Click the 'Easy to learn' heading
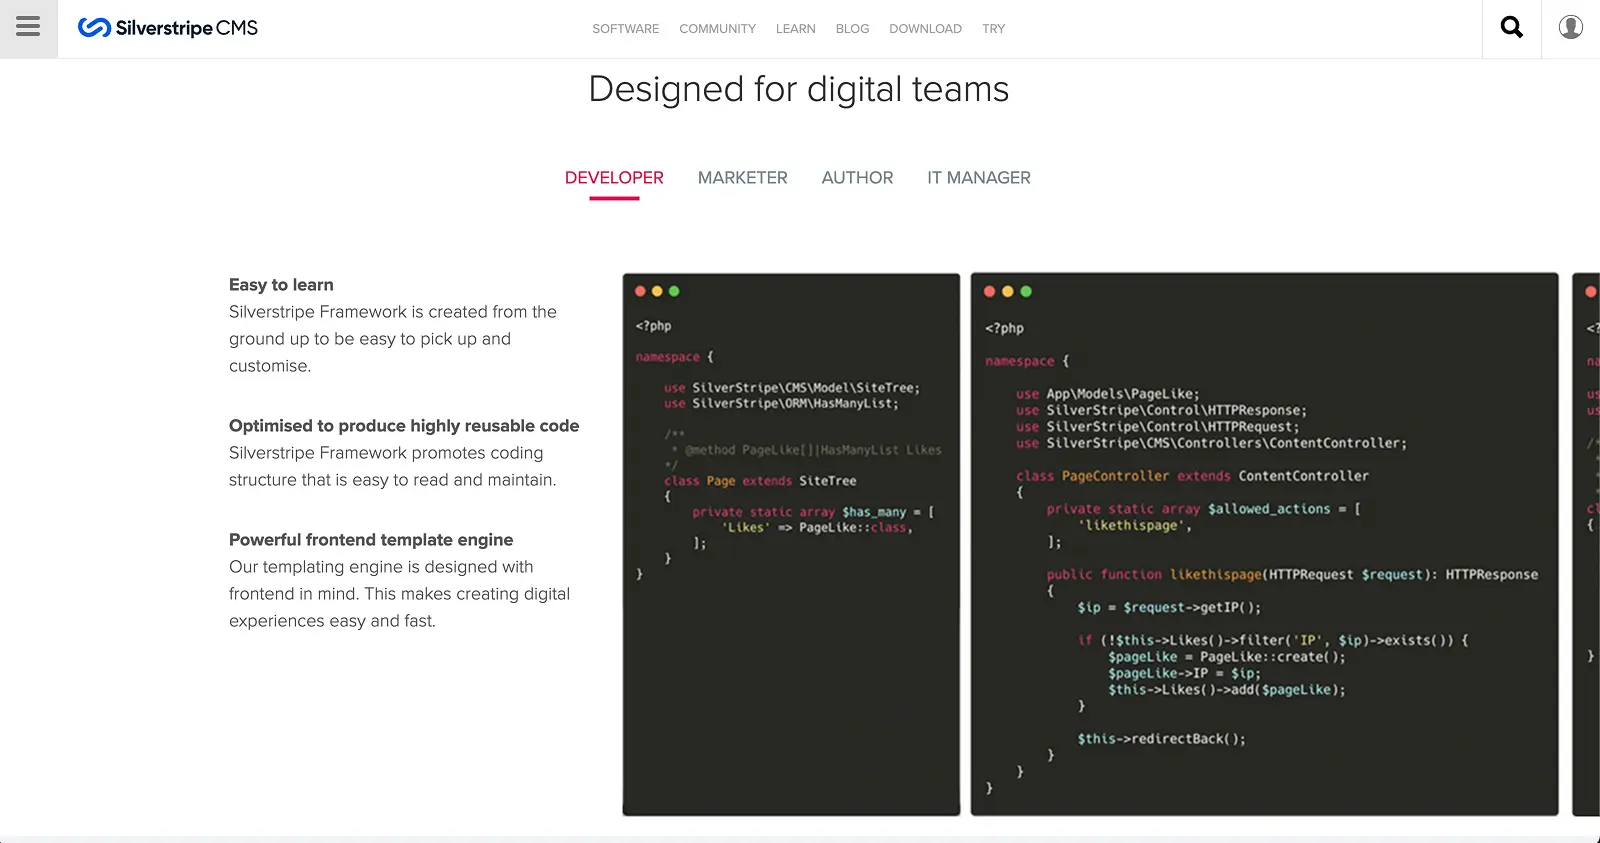1600x843 pixels. 281,285
